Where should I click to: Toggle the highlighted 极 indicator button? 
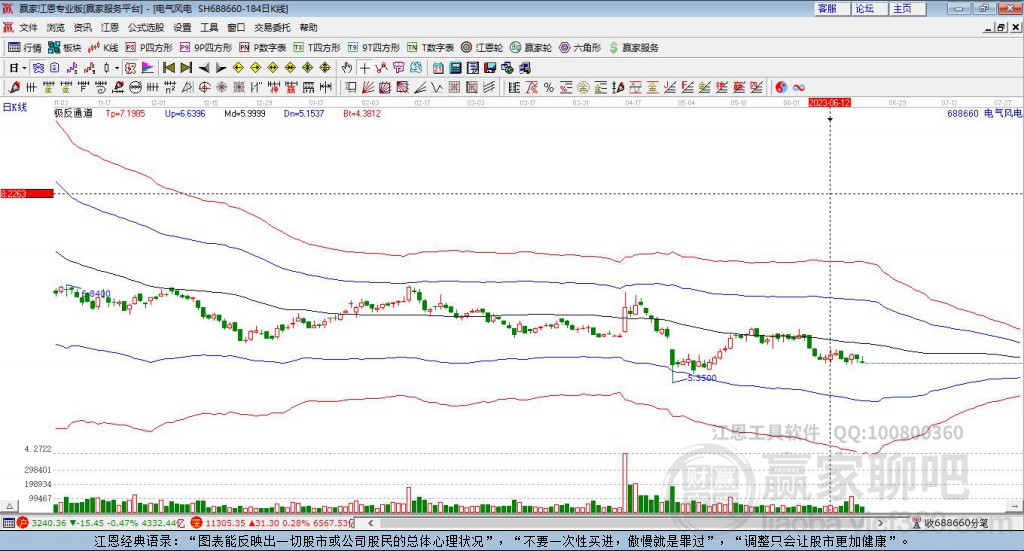pyautogui.click(x=131, y=68)
